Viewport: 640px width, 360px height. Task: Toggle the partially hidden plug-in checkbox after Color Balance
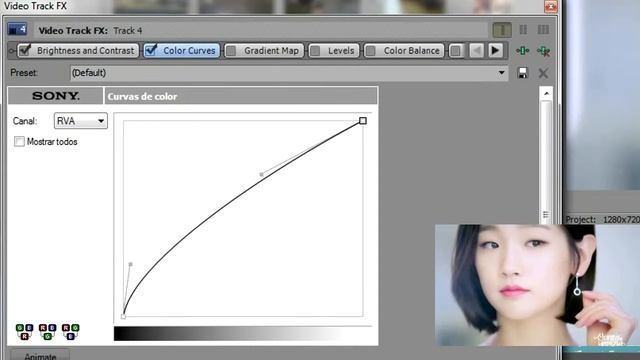tap(456, 51)
